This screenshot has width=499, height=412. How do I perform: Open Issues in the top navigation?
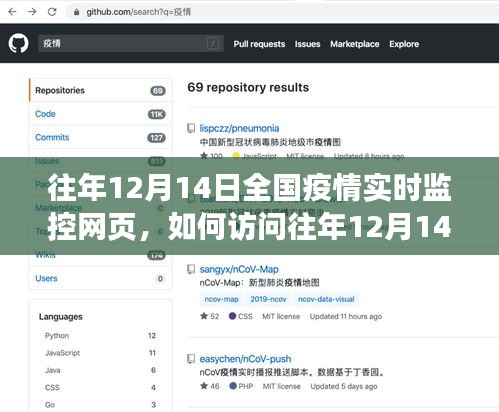pos(307,44)
